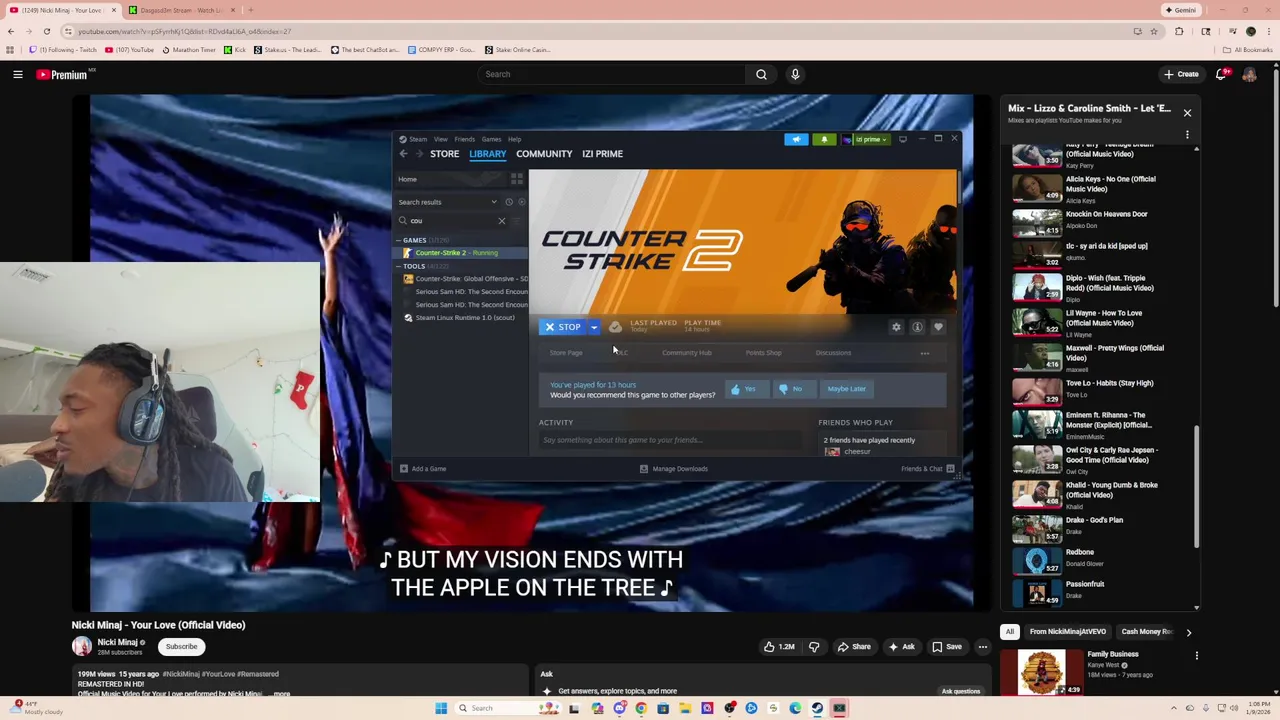
Task: Open Counter-Strike 2 manage gear icon
Action: click(x=896, y=327)
